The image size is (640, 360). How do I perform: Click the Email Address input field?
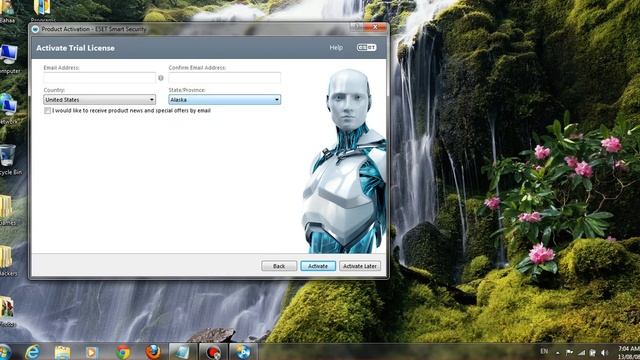click(x=100, y=78)
